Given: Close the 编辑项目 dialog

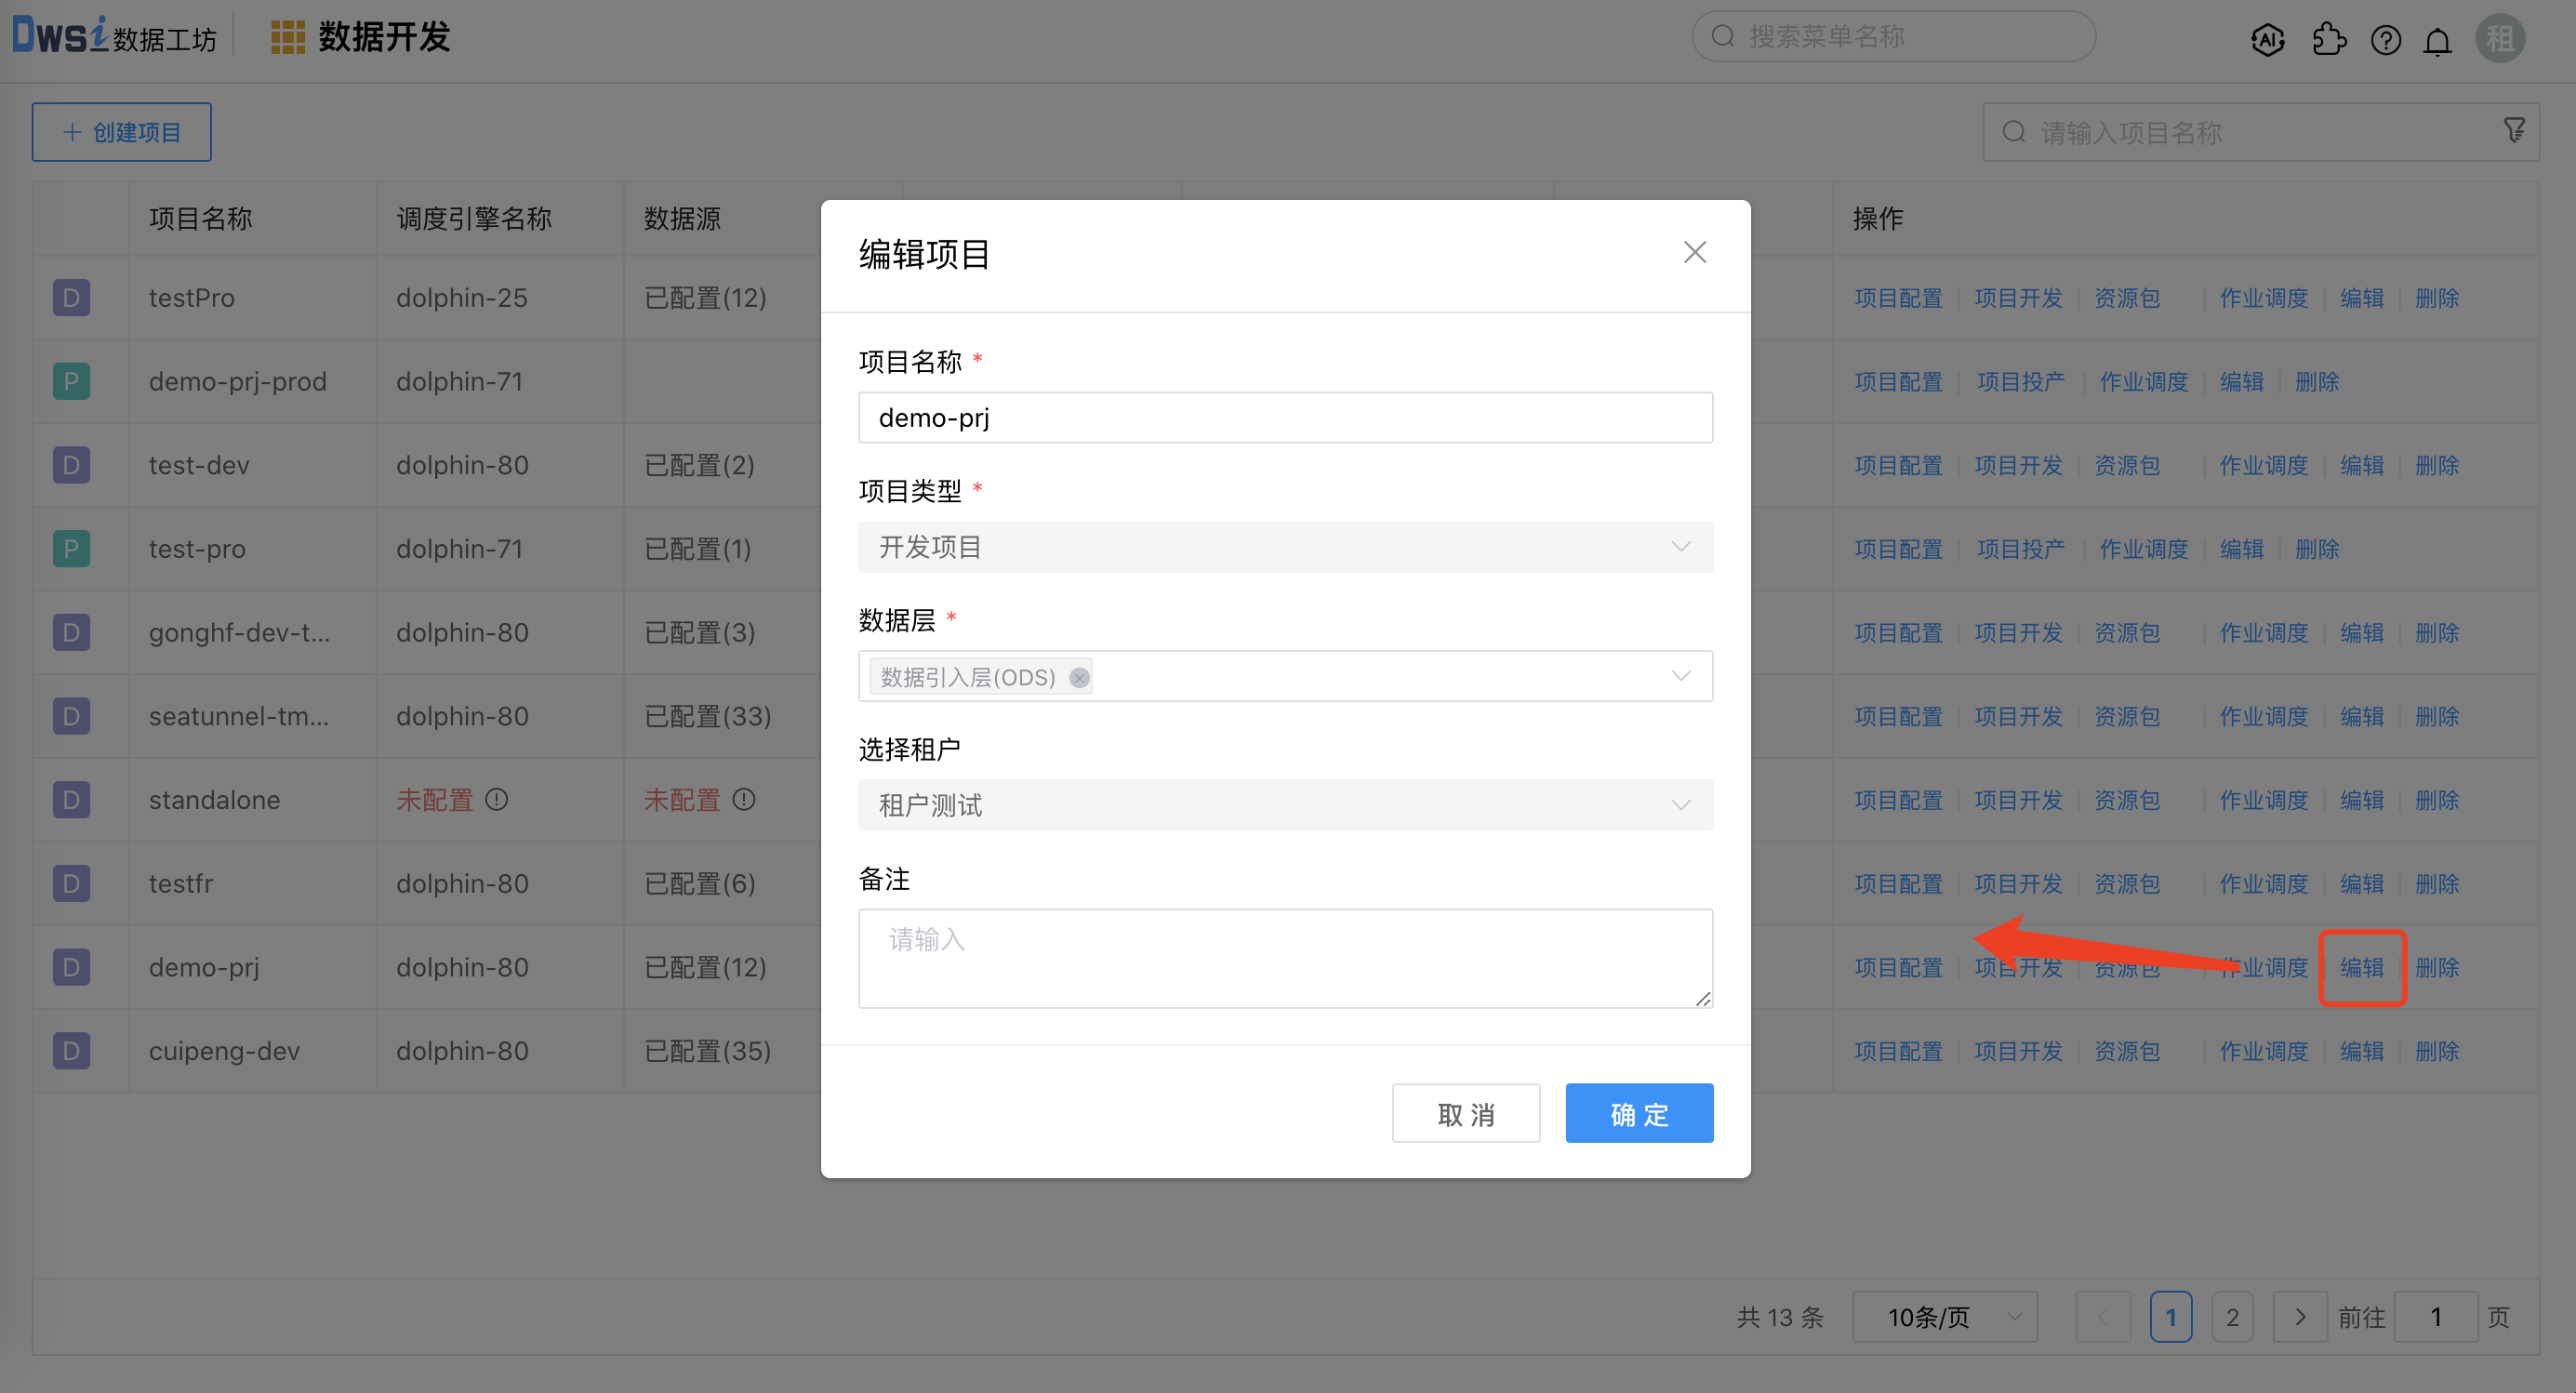Looking at the screenshot, I should (x=1694, y=252).
